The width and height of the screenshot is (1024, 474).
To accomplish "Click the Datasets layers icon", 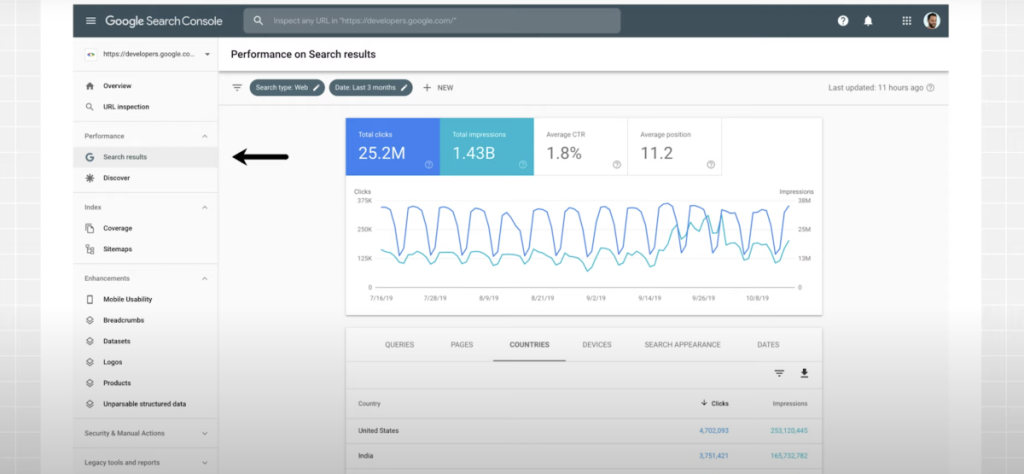I will point(90,341).
